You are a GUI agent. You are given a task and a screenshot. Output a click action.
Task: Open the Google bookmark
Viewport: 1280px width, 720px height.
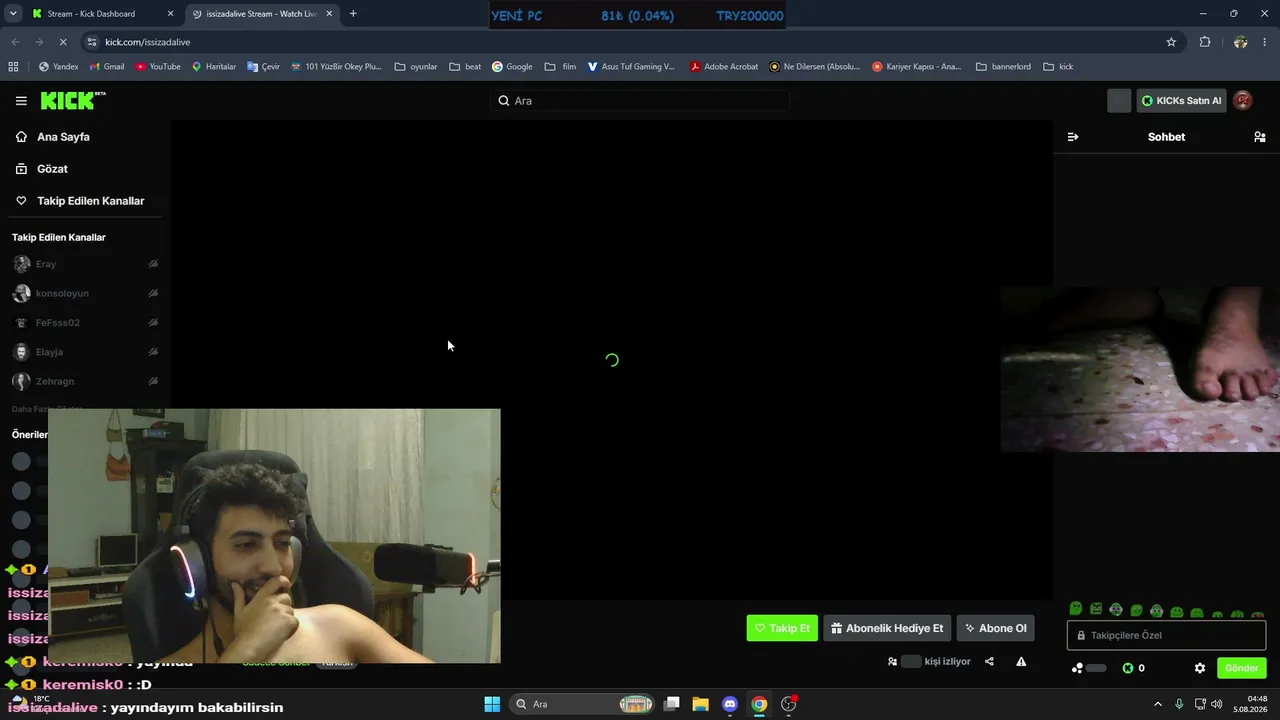point(512,67)
